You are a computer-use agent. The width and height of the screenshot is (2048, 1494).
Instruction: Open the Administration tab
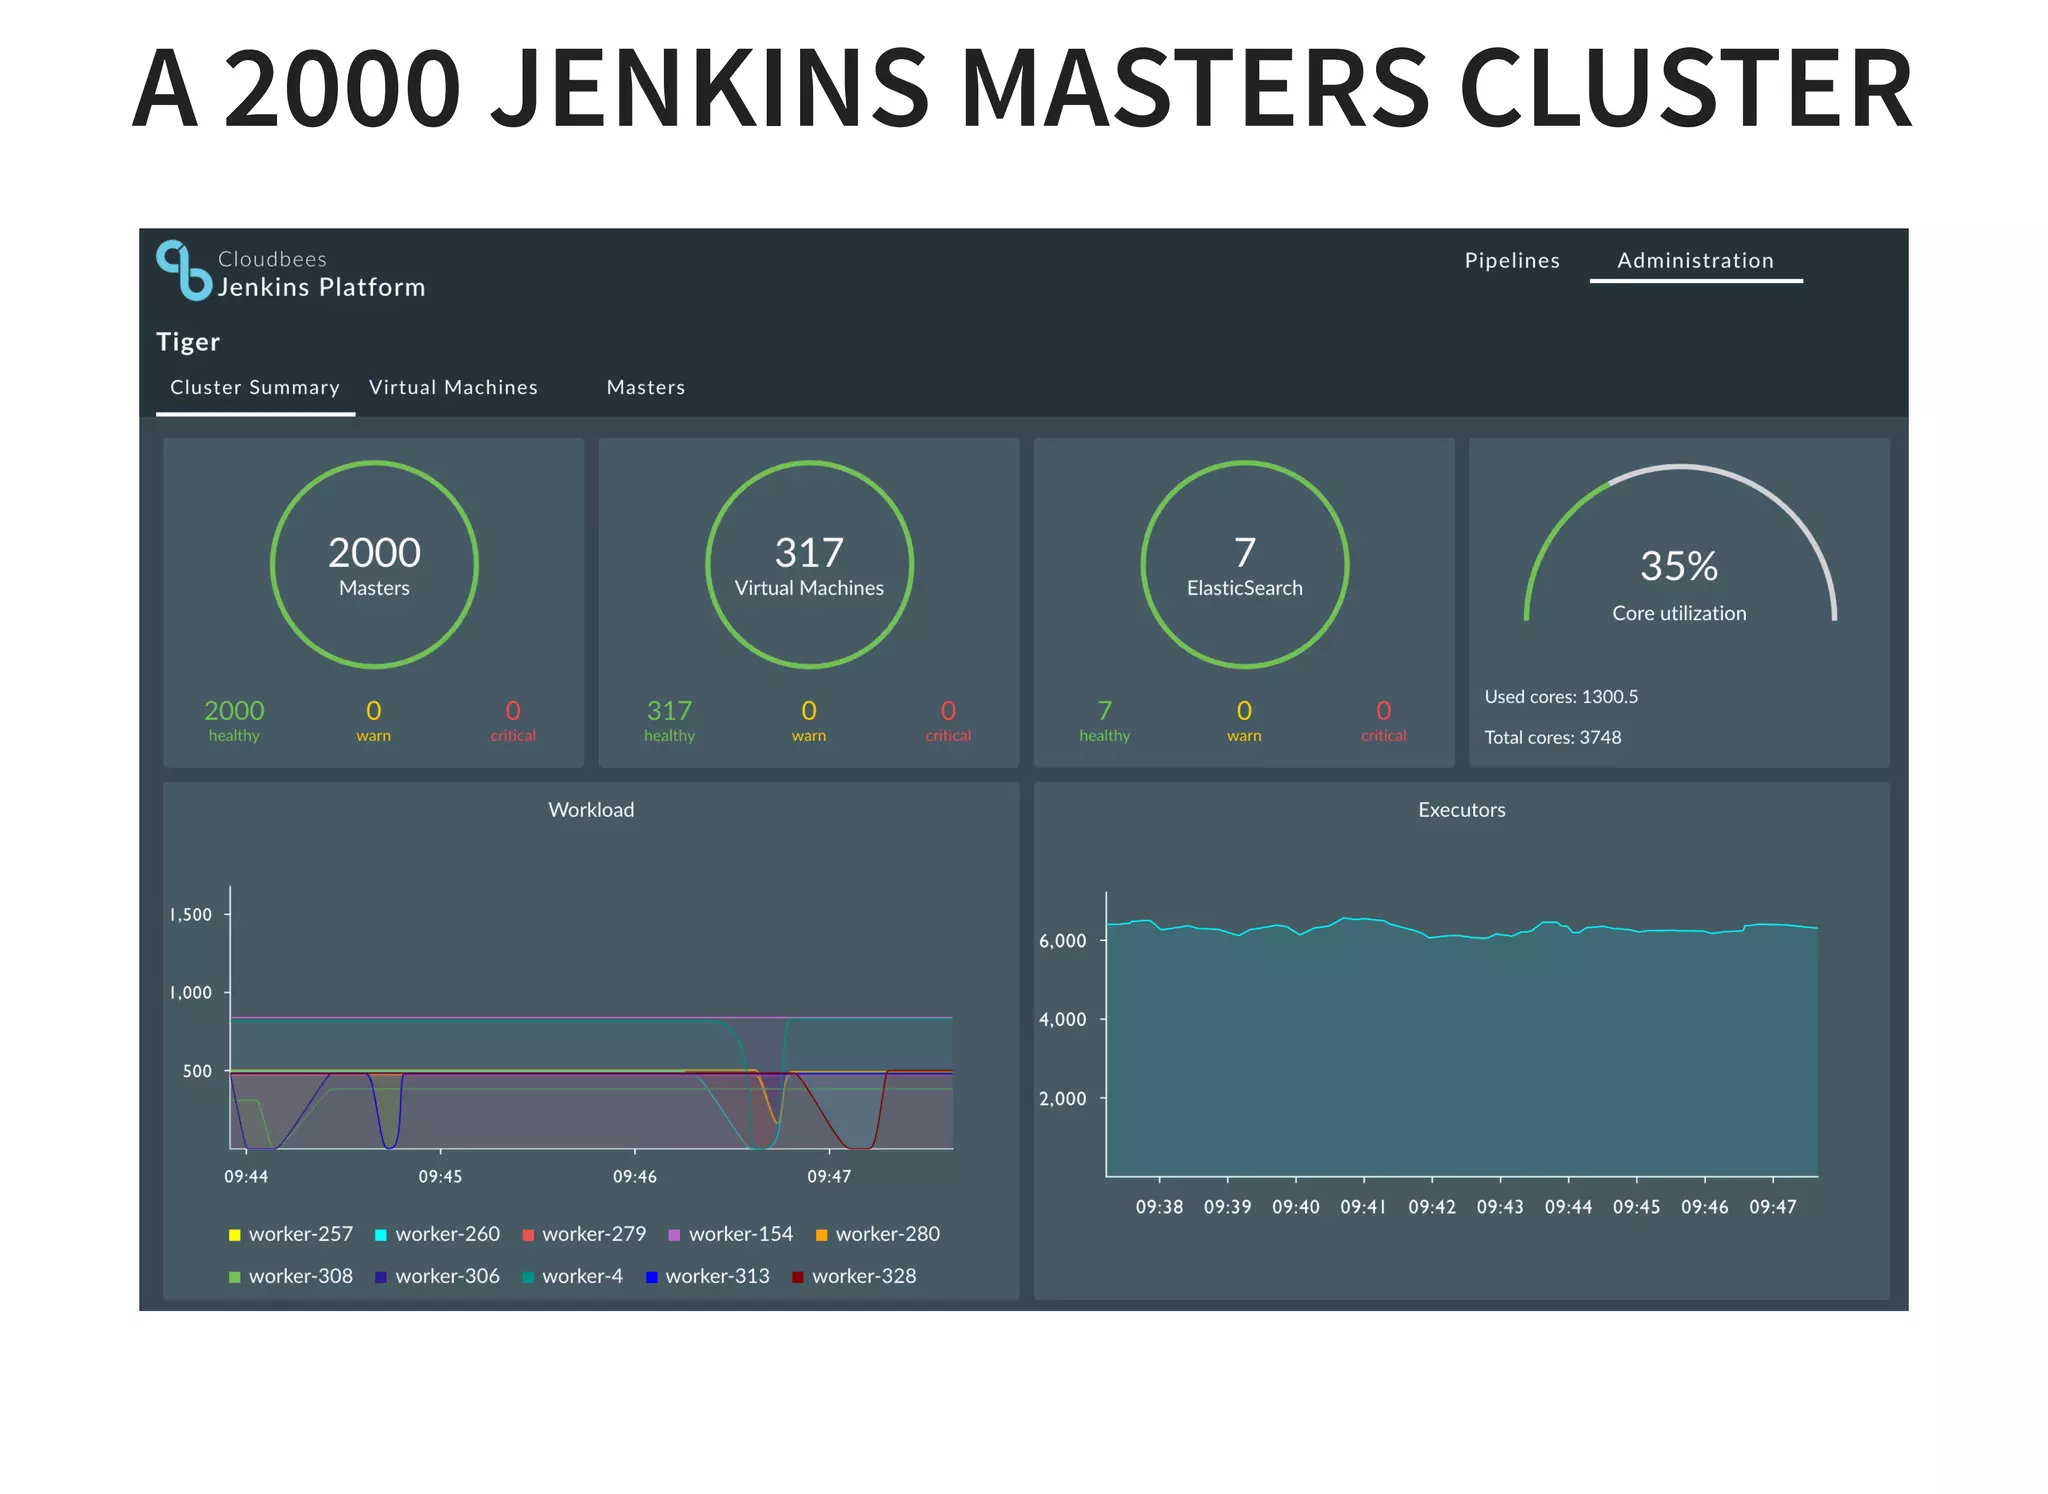click(1695, 261)
